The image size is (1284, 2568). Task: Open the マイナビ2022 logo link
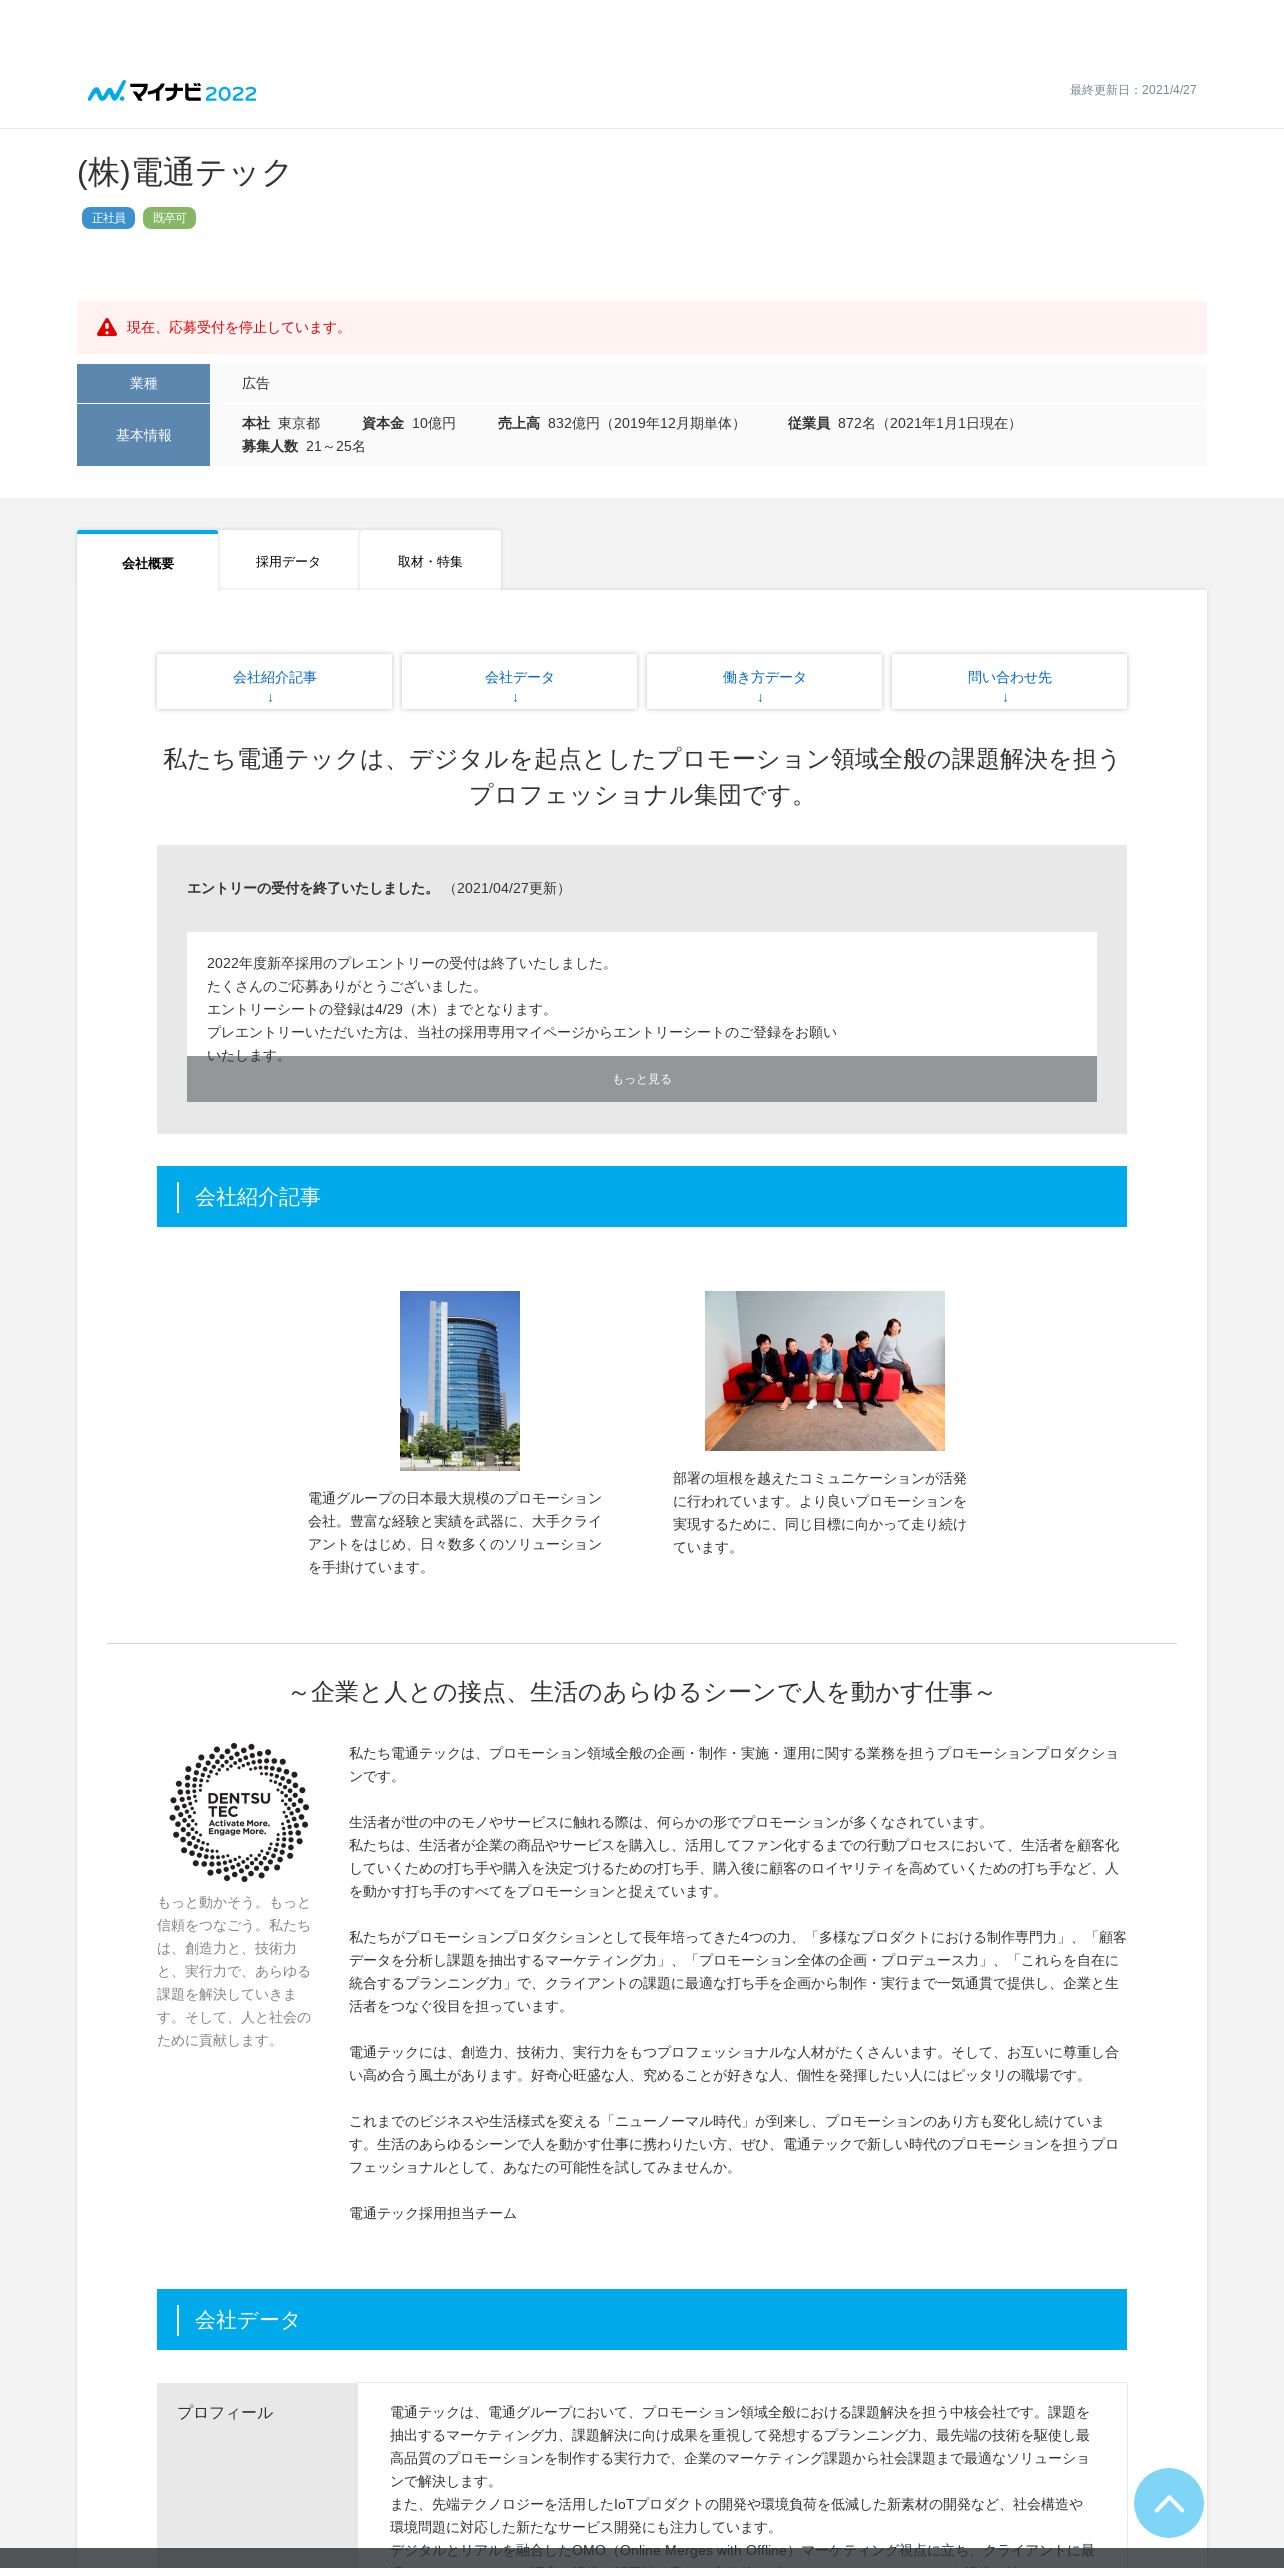(172, 92)
